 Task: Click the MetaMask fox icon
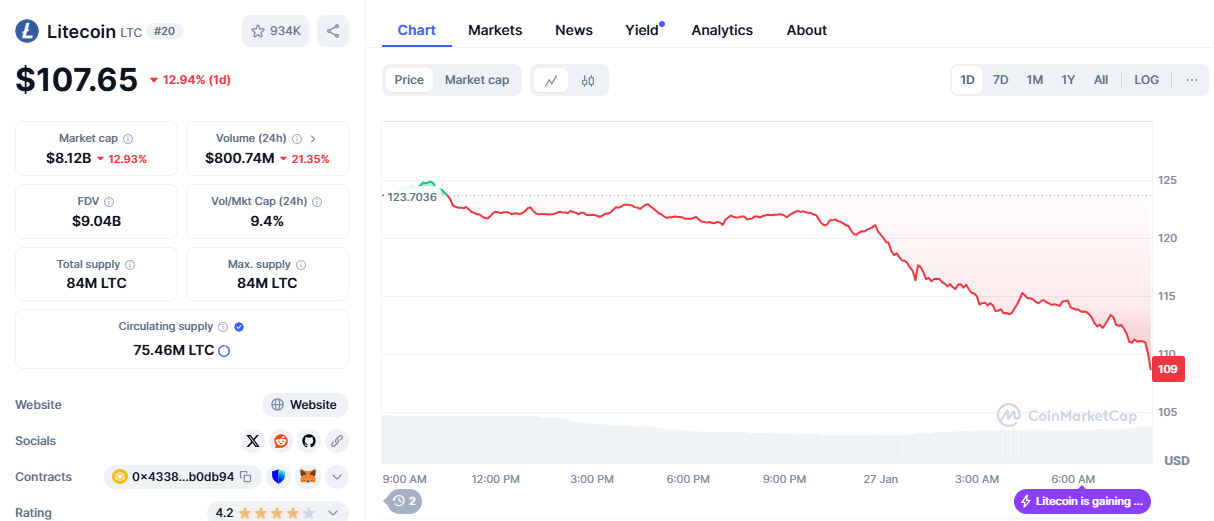tap(310, 477)
